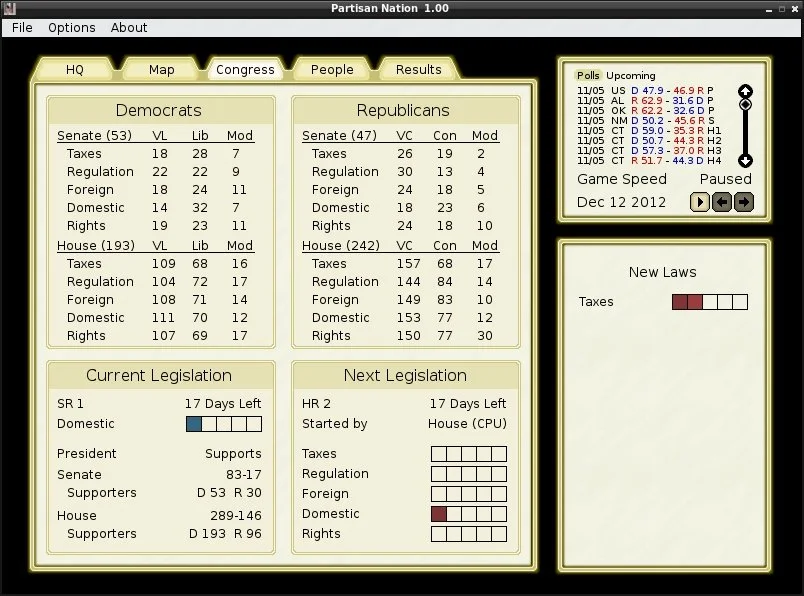Click the New Laws Taxes progress bar
Image resolution: width=804 pixels, height=596 pixels.
pyautogui.click(x=709, y=302)
